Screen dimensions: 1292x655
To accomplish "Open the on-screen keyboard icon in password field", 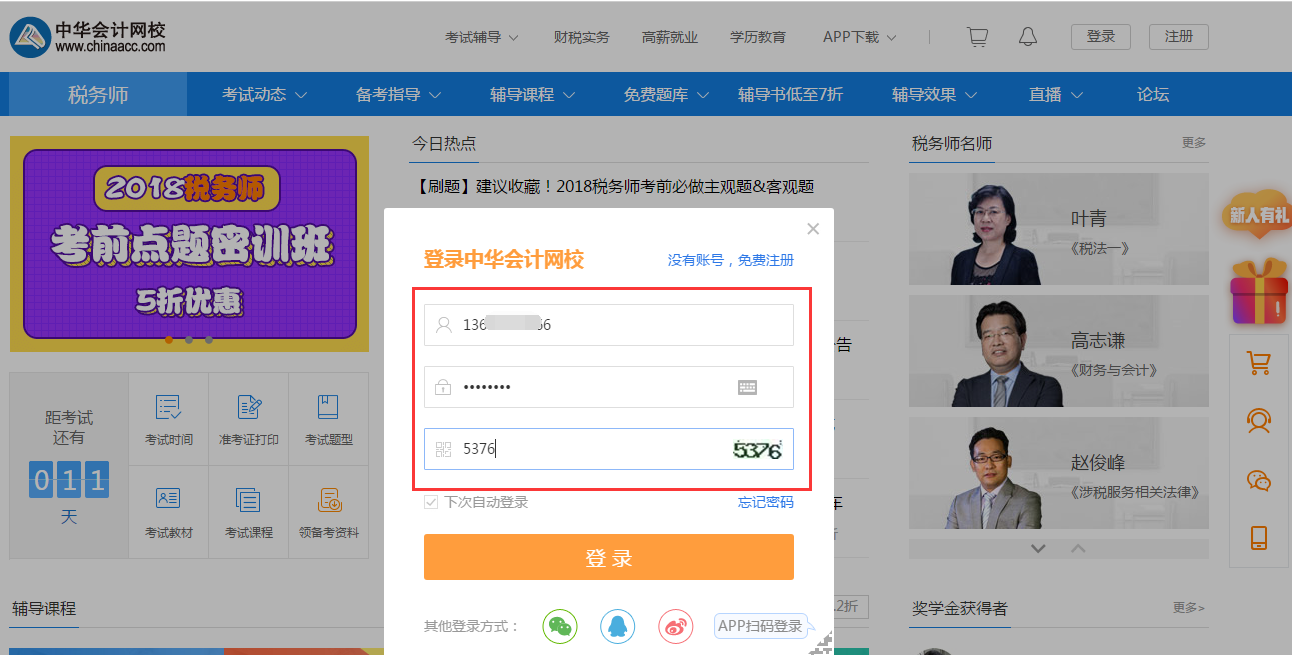I will click(x=748, y=387).
